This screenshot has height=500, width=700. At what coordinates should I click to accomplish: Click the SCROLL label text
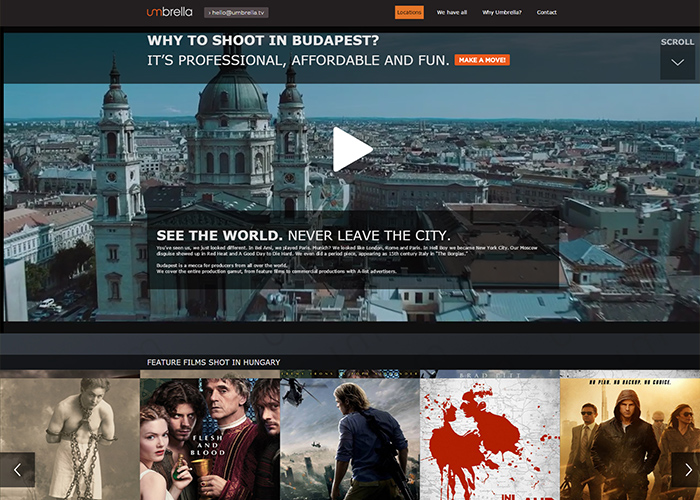tap(677, 42)
